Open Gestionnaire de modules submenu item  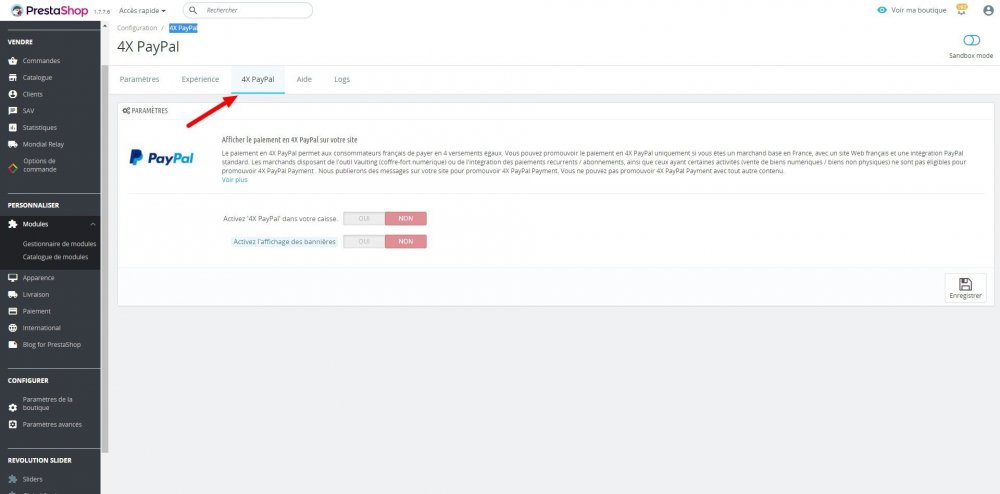click(59, 244)
